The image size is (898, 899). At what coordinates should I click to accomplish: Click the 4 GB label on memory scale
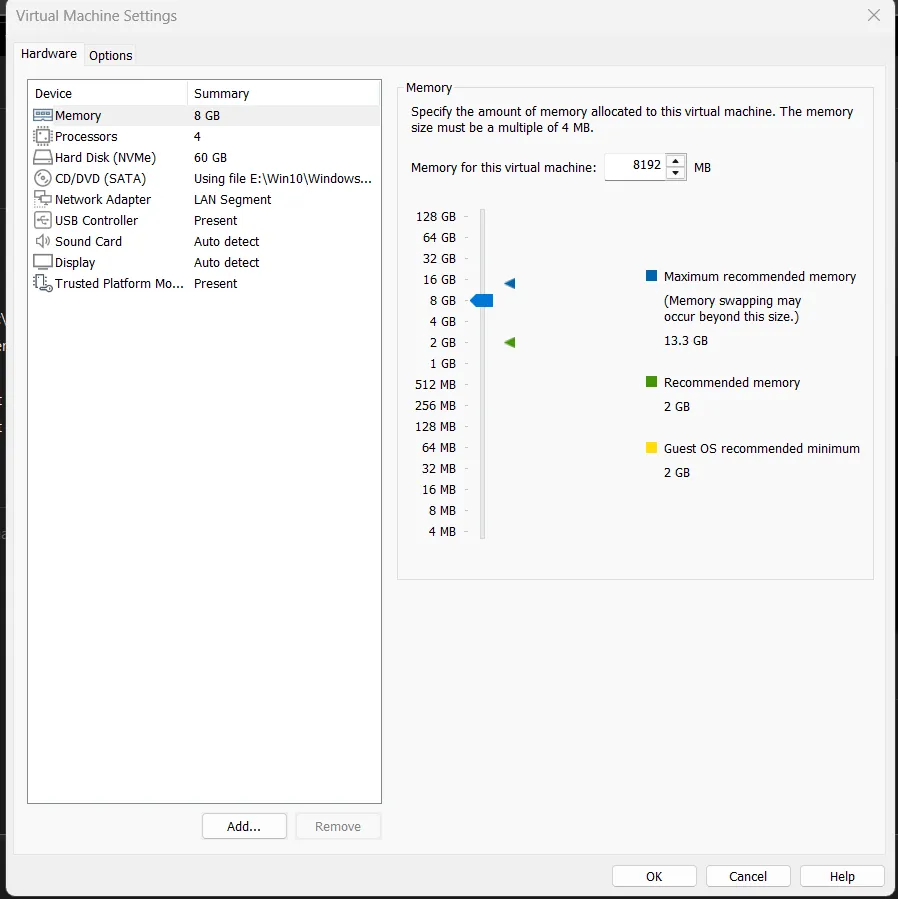pos(443,322)
